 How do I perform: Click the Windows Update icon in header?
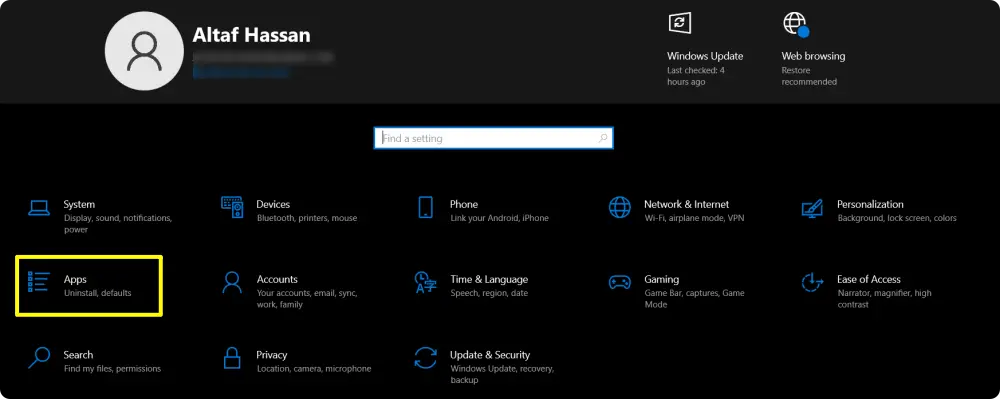679,23
